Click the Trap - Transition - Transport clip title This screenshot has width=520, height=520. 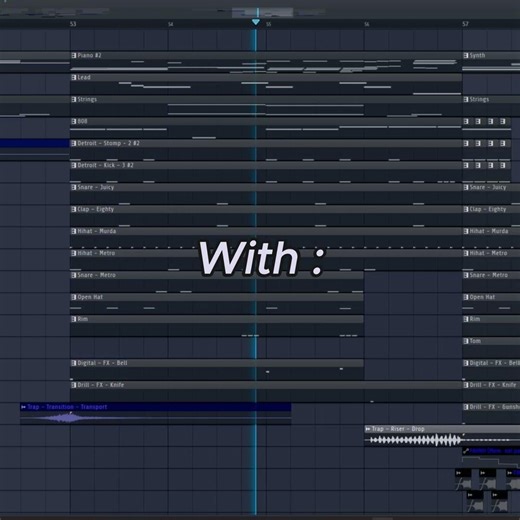(x=67, y=407)
